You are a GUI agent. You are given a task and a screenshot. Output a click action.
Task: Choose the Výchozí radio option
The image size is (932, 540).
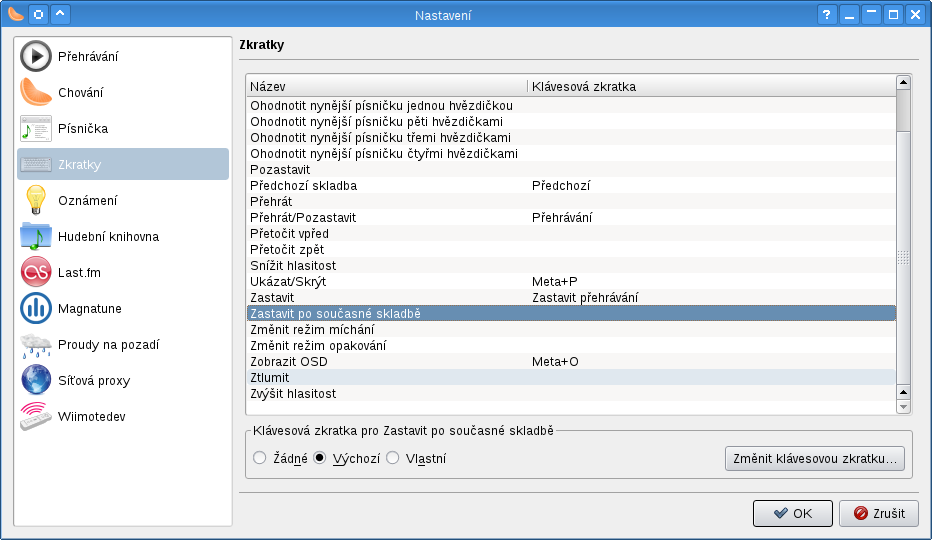[x=319, y=458]
